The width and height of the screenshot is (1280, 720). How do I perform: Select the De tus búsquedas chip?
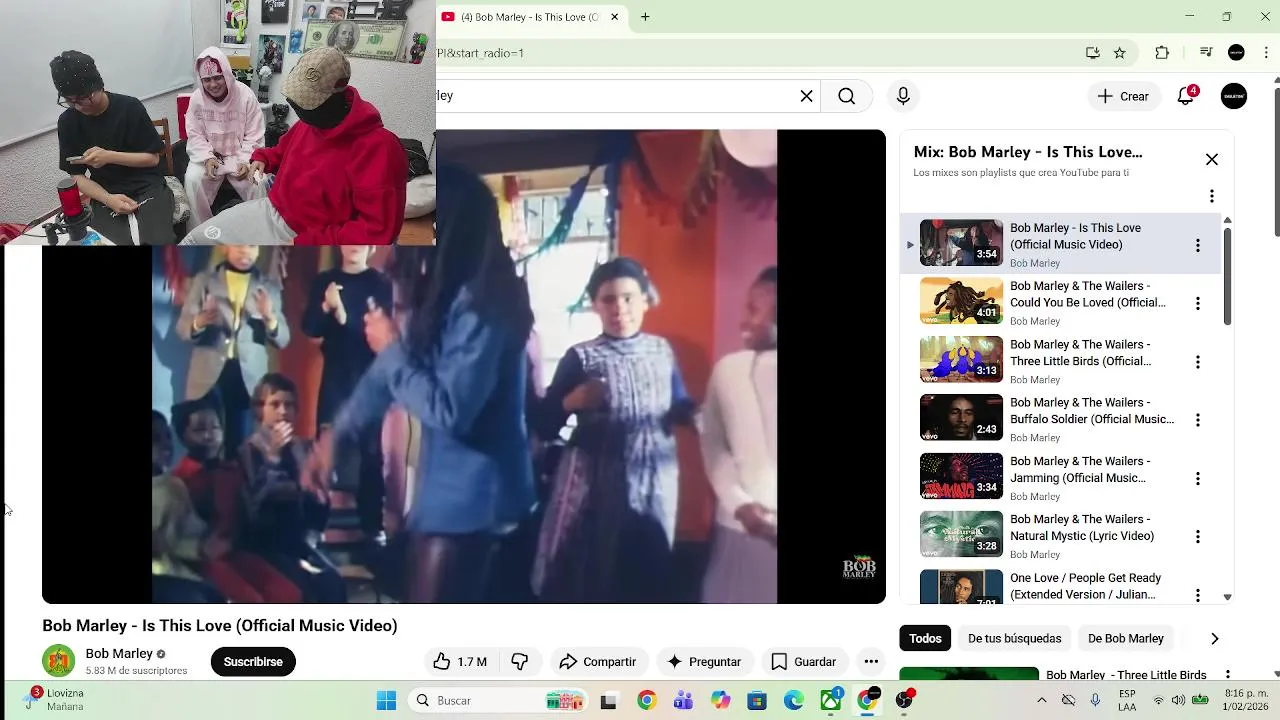1014,638
